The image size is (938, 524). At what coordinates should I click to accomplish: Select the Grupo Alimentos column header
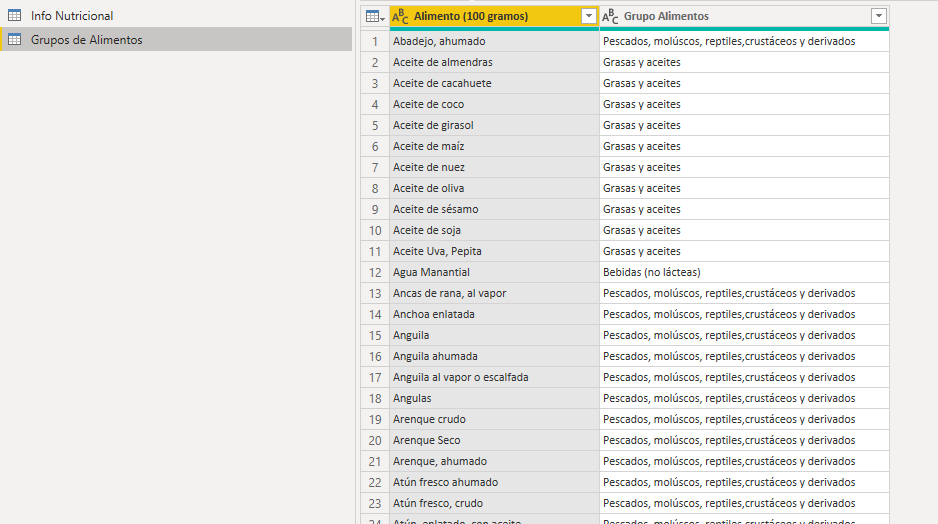[744, 16]
